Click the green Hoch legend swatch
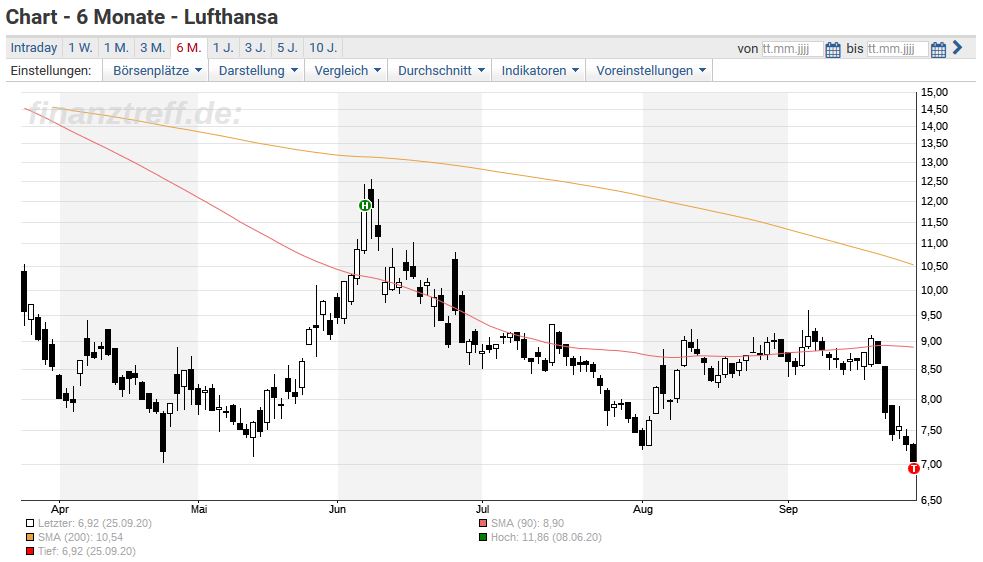This screenshot has width=983, height=562. (x=482, y=538)
